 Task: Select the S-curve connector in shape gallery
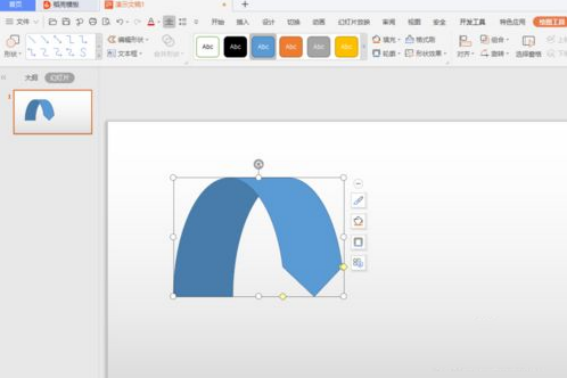click(84, 53)
